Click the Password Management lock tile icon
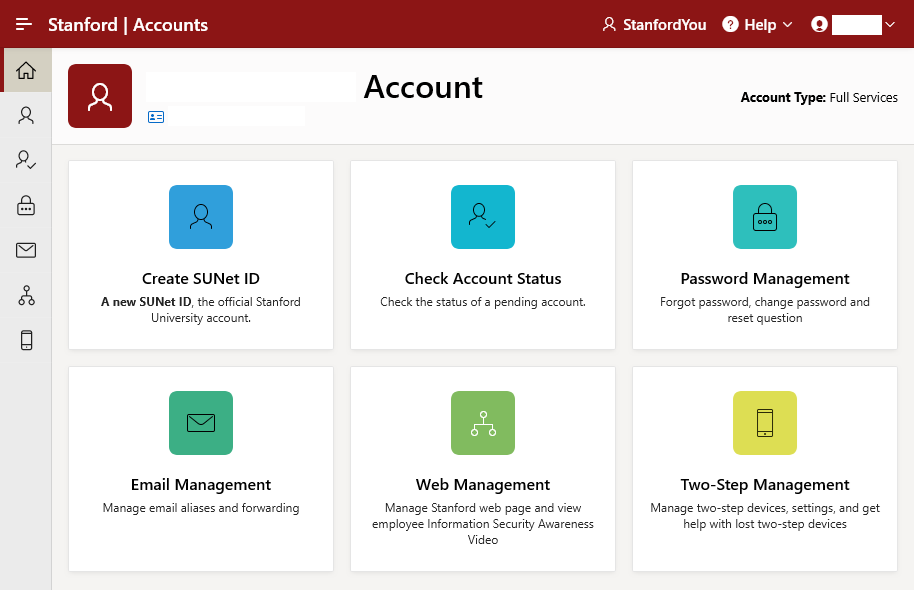915x590 pixels. [x=764, y=217]
